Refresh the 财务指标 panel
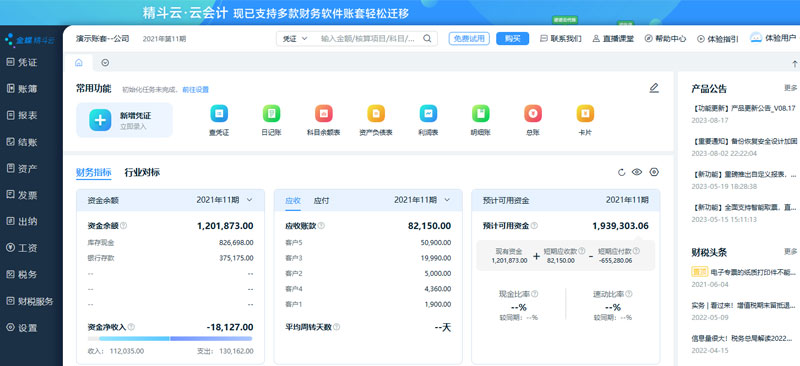Viewport: 800px width, 366px height. pos(621,172)
